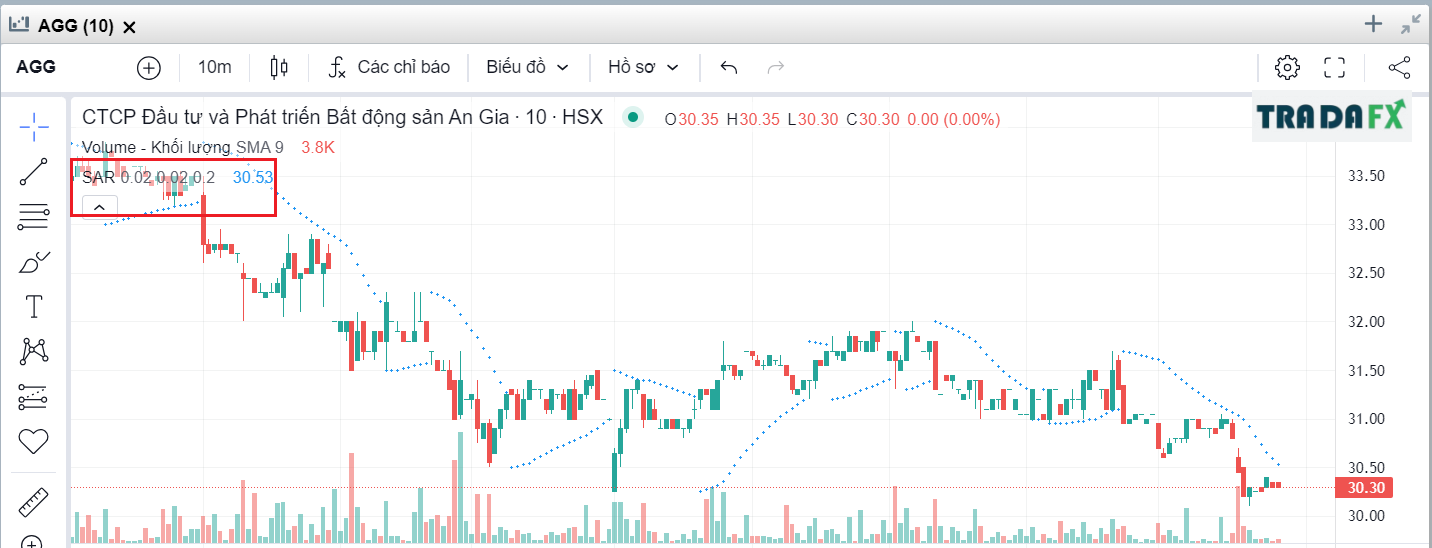Redo the last chart action
The height and width of the screenshot is (548, 1432).
coord(775,67)
